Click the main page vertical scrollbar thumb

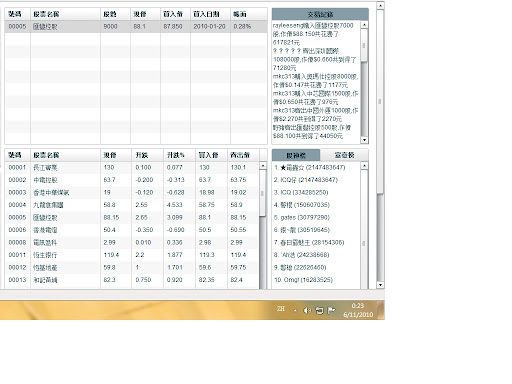point(380,101)
